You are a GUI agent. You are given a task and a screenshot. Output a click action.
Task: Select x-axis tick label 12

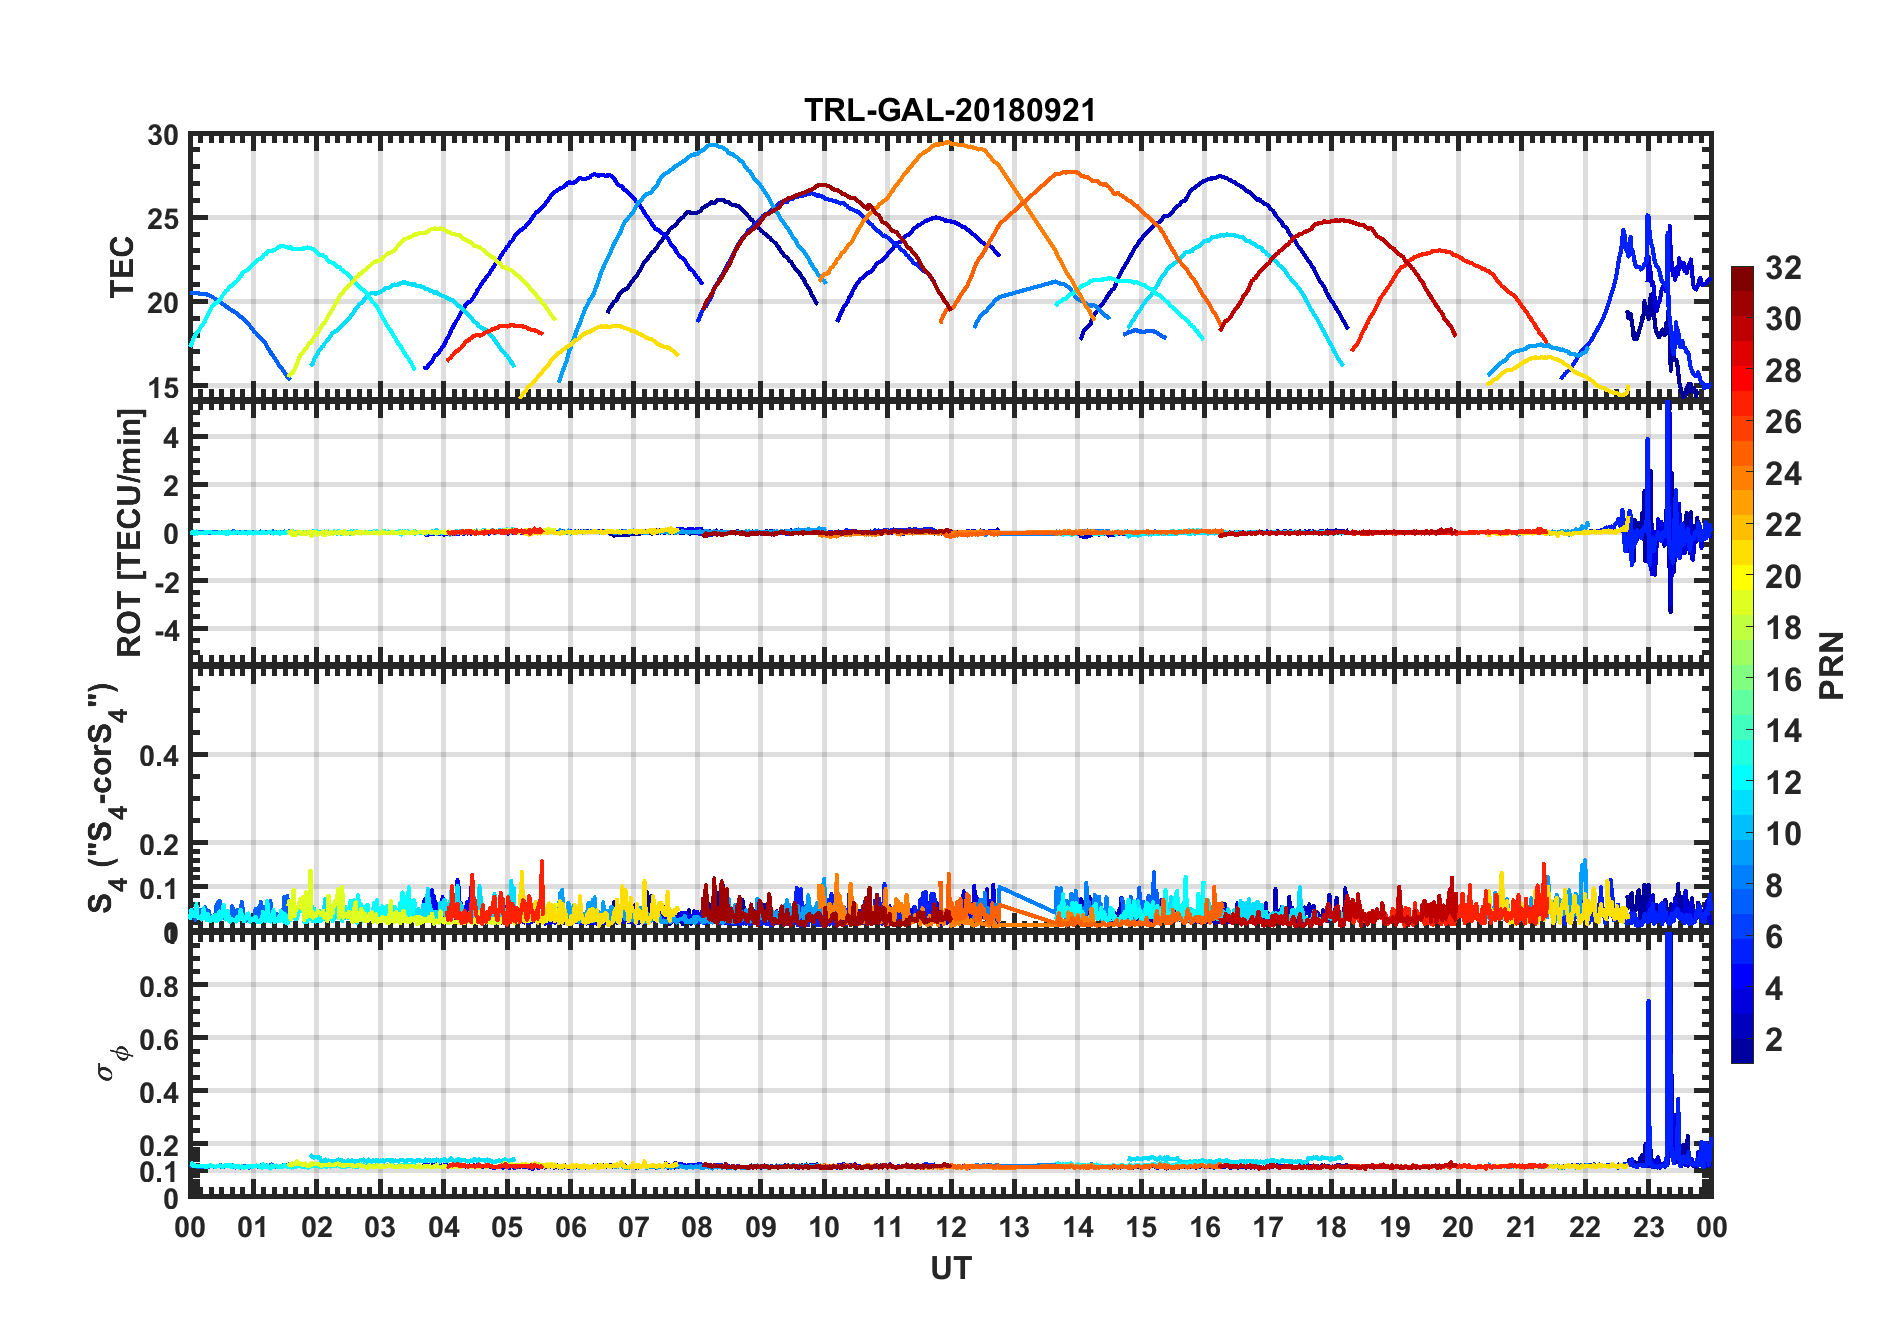pos(950,1227)
